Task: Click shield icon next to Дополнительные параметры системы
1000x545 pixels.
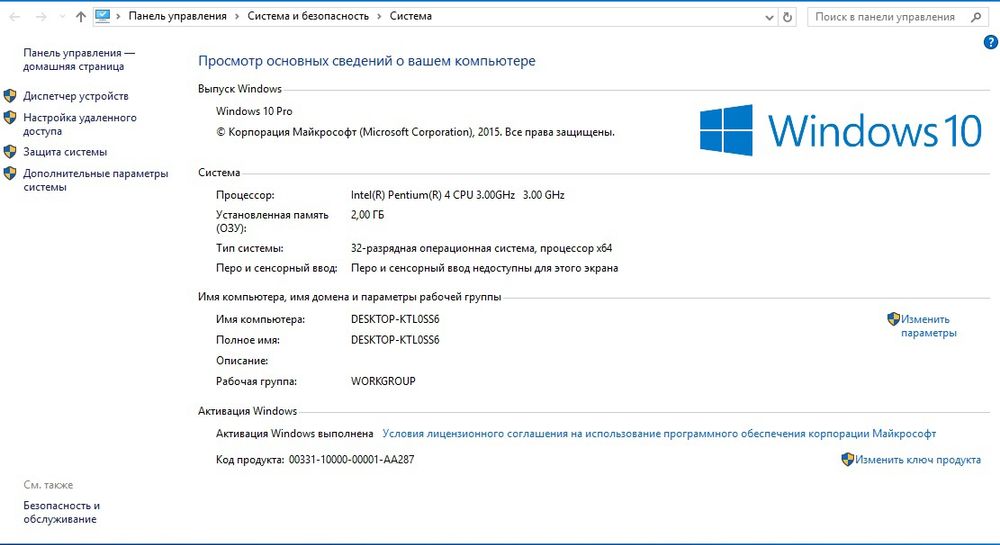Action: [x=10, y=173]
